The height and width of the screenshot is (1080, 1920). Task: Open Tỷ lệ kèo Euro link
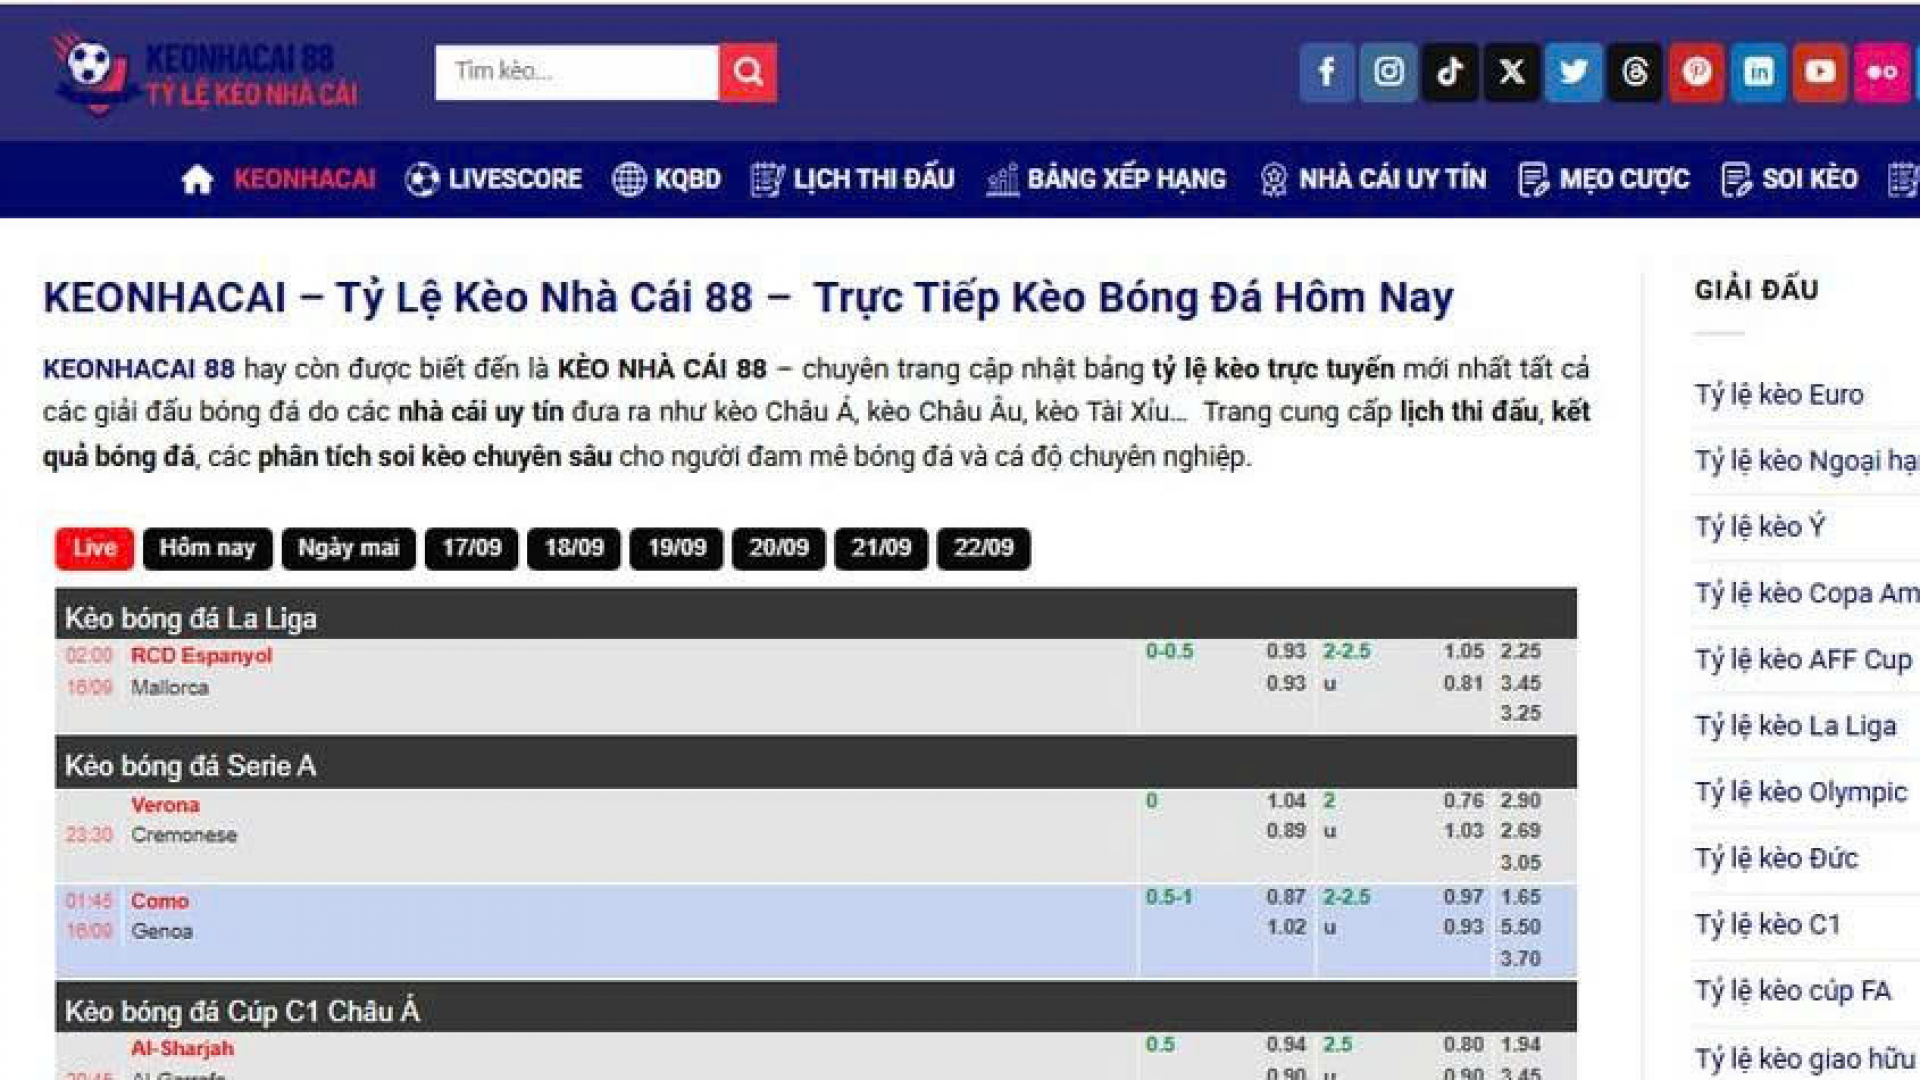1778,395
